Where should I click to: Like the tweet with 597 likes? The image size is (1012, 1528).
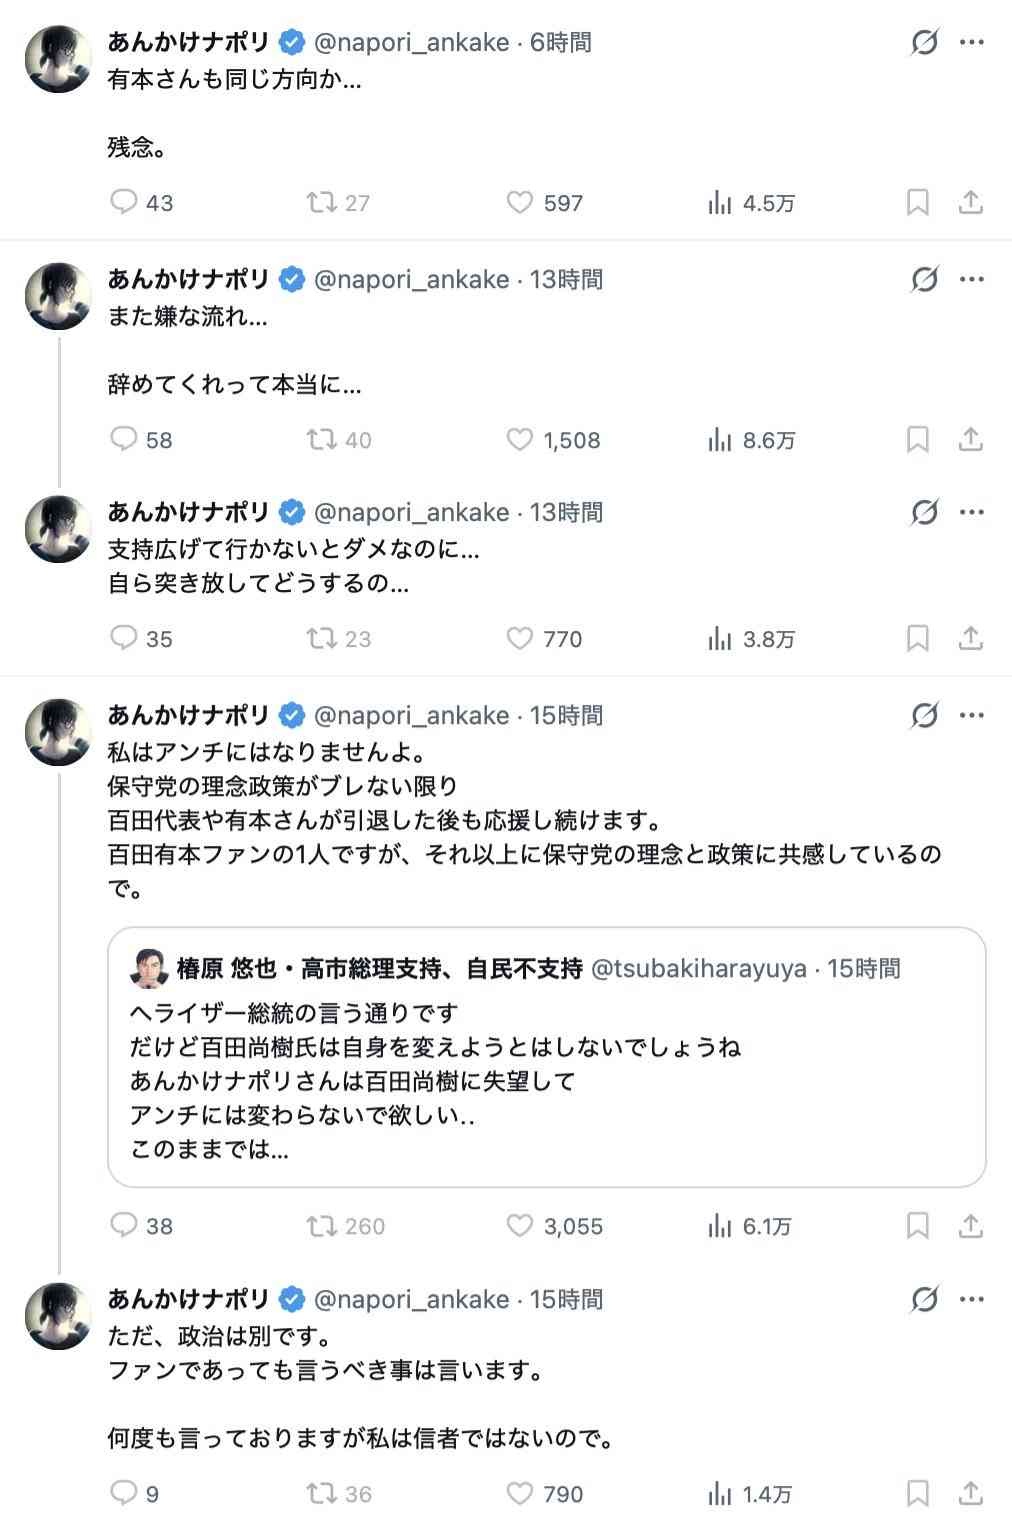[520, 203]
